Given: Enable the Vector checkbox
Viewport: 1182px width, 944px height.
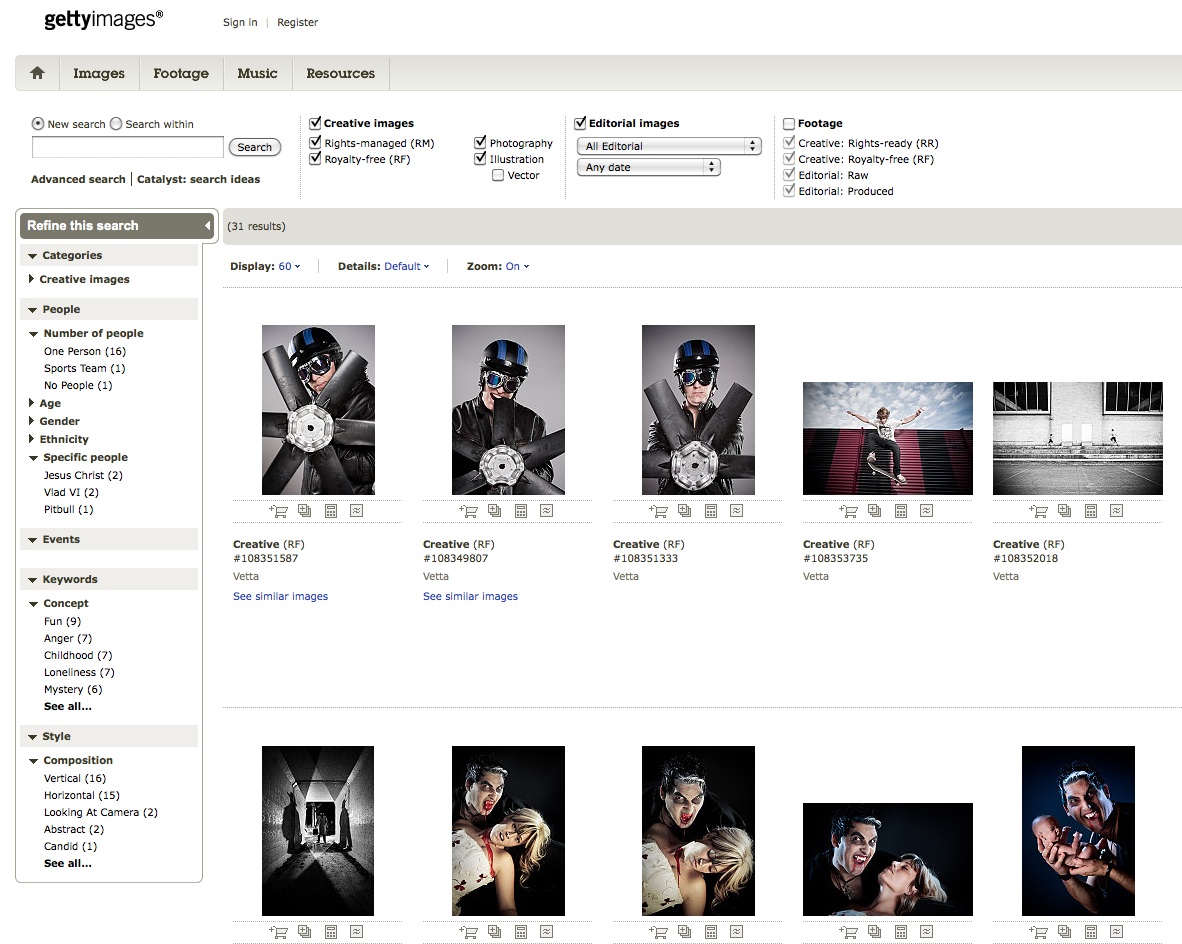Looking at the screenshot, I should tap(498, 176).
